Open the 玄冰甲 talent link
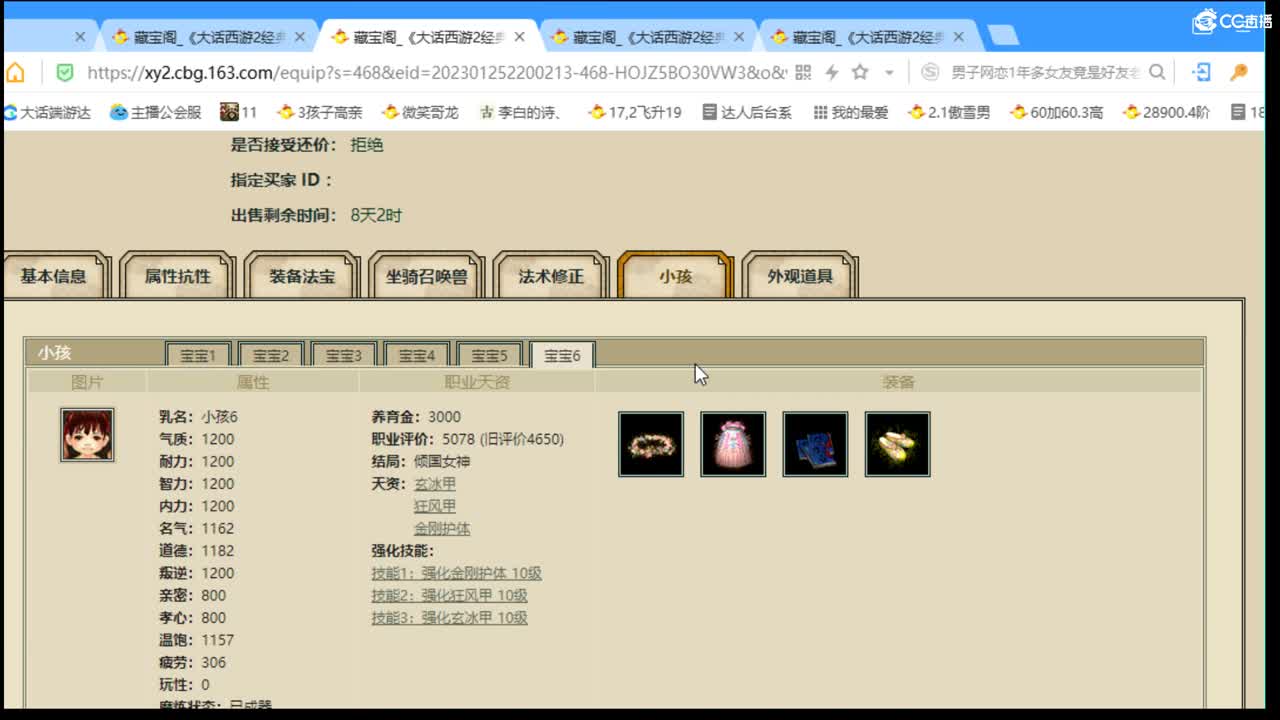The height and width of the screenshot is (720, 1280). click(435, 484)
